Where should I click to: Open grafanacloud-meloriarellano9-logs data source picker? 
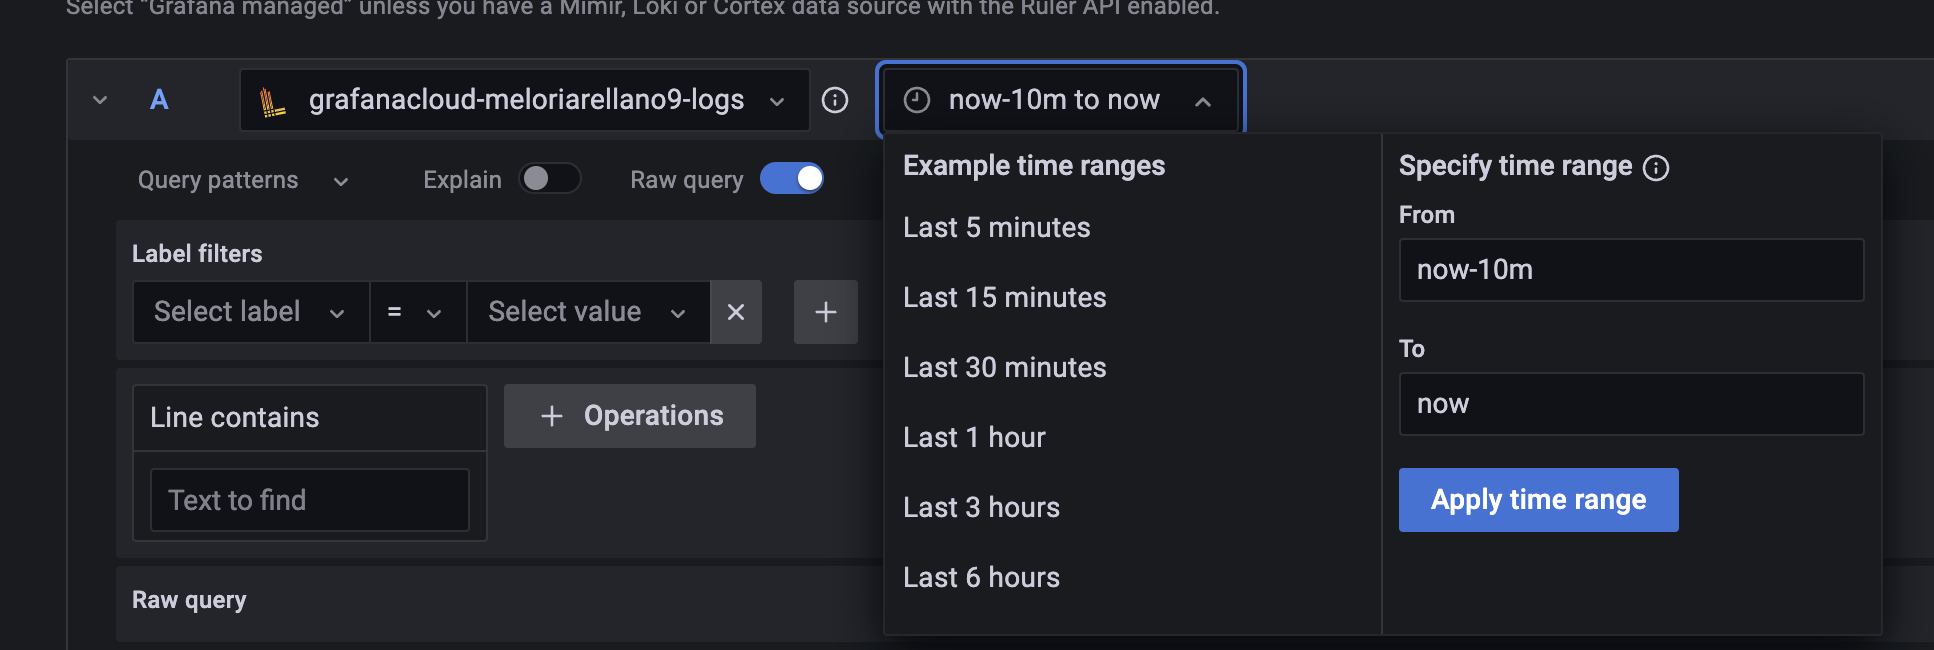point(525,100)
